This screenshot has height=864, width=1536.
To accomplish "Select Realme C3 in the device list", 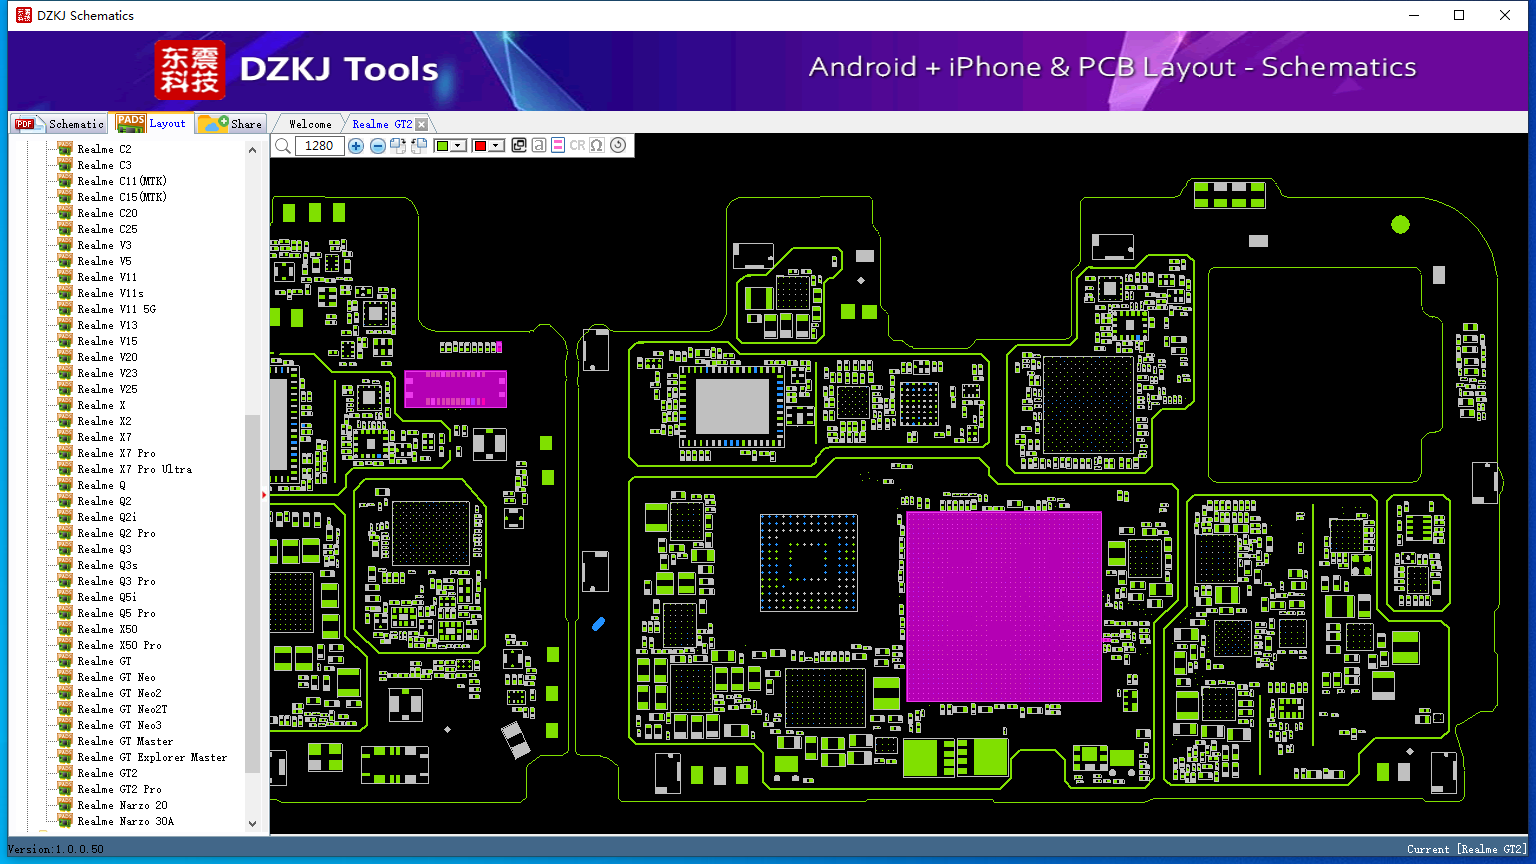I will [104, 165].
